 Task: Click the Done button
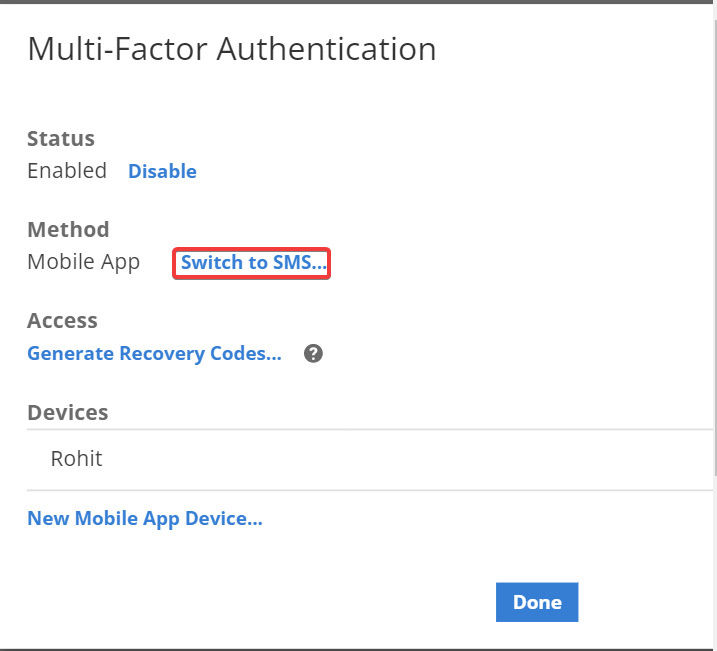pyautogui.click(x=537, y=602)
